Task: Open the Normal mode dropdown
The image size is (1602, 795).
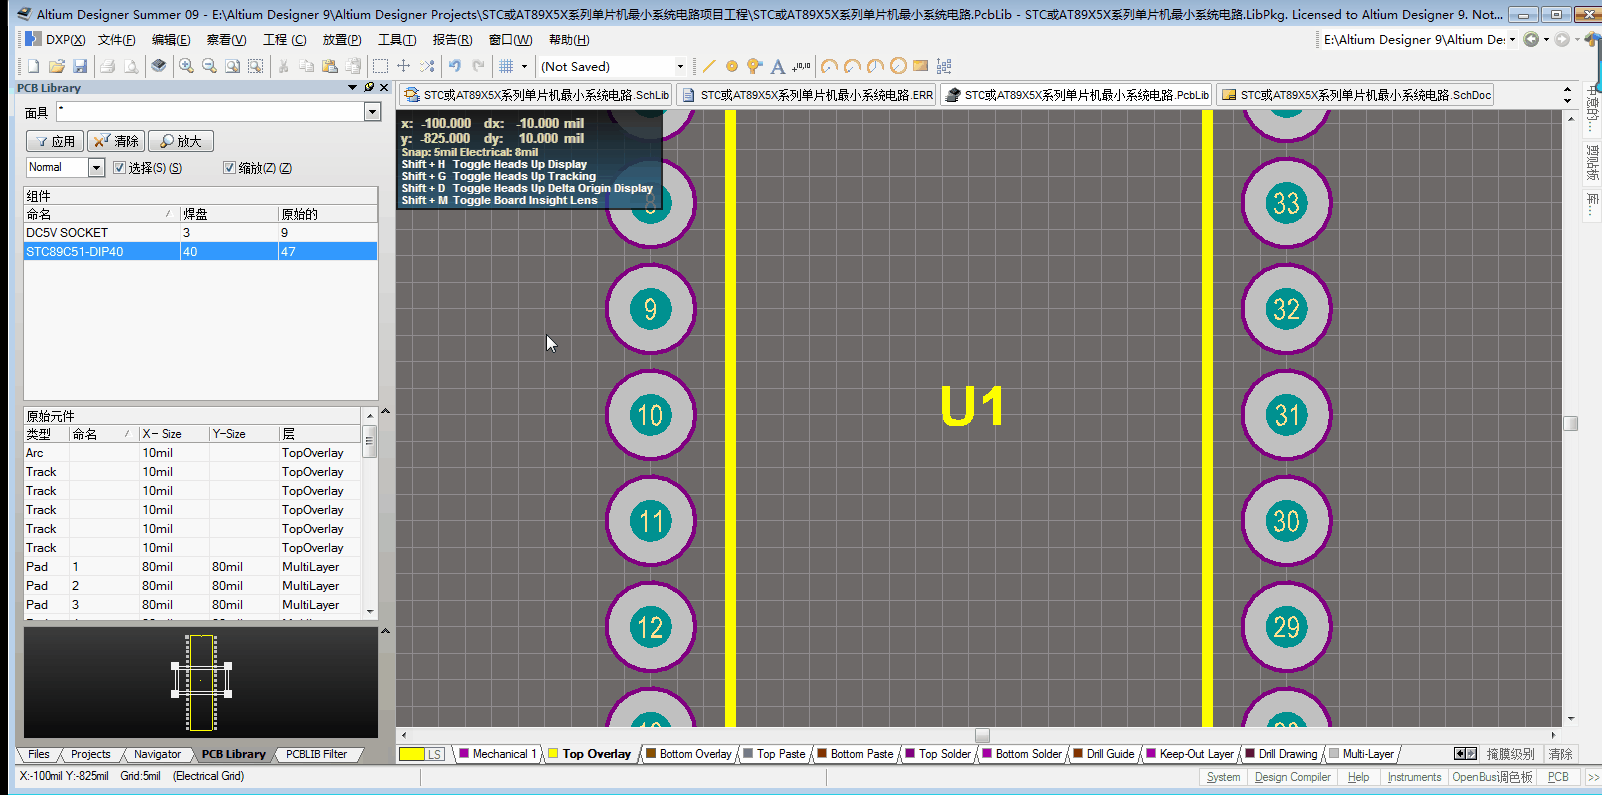Action: (96, 168)
